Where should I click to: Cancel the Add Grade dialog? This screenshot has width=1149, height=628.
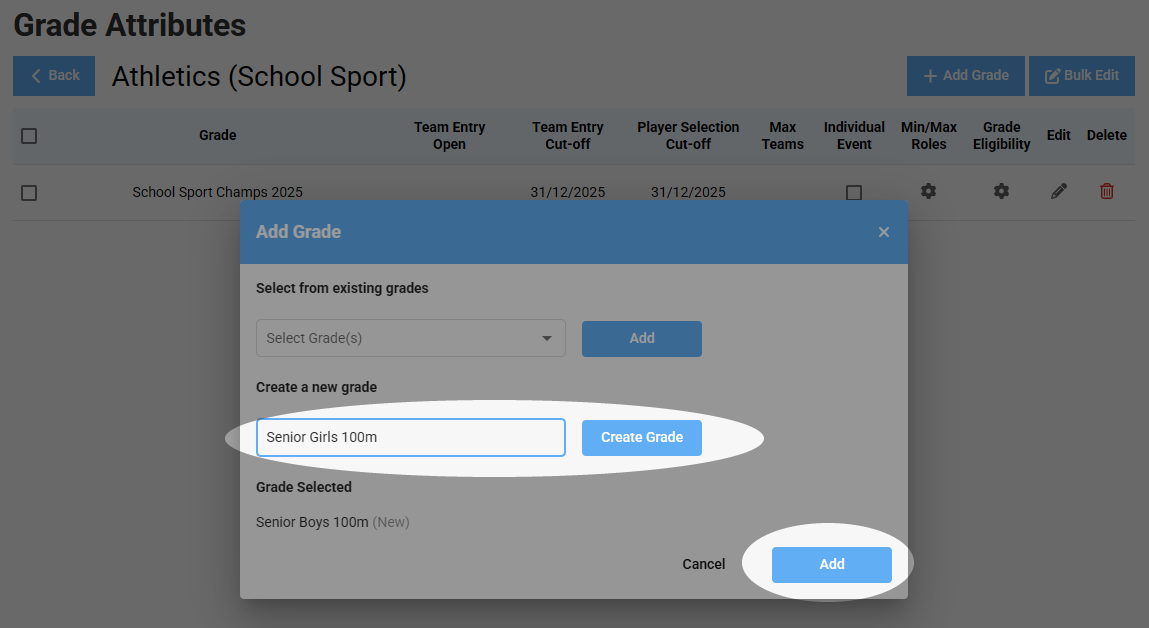point(703,564)
